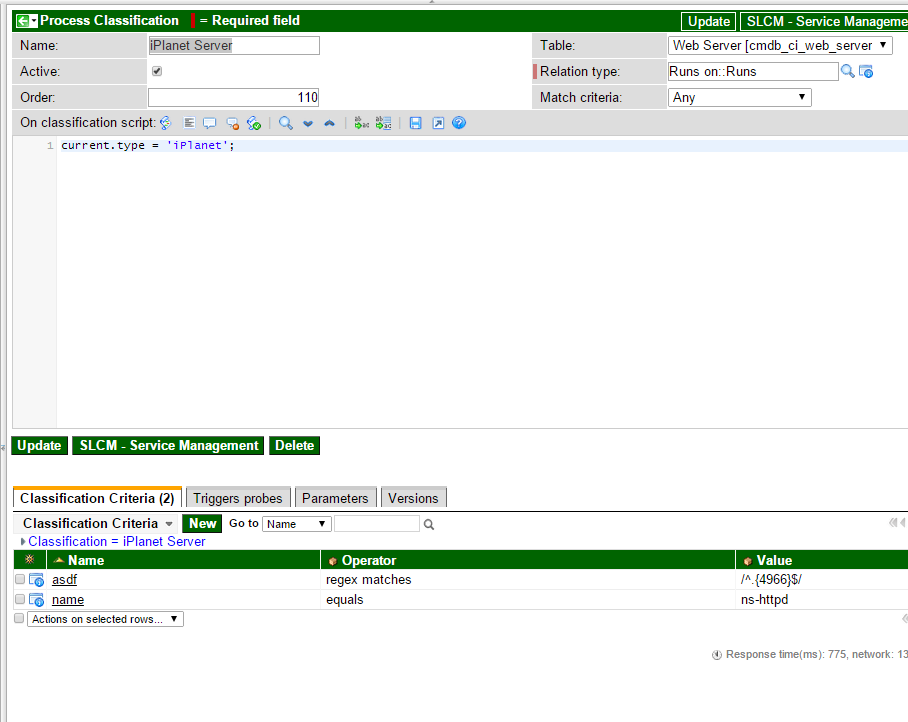Viewport: 908px width, 722px height.
Task: Select the name row checkbox
Action: [20, 599]
